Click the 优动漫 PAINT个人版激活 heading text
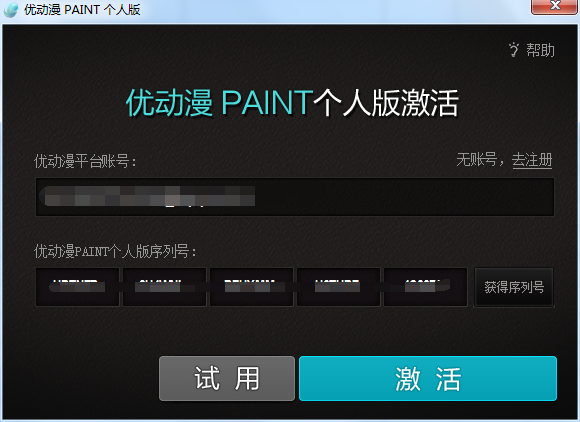Screen dimensions: 580x422 pos(292,103)
